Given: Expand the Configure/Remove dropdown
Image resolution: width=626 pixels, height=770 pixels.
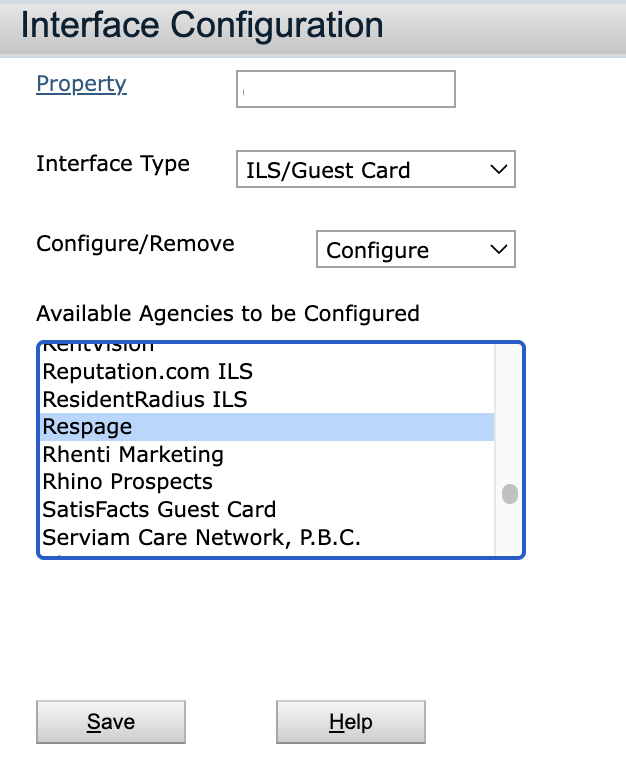Looking at the screenshot, I should [x=415, y=250].
